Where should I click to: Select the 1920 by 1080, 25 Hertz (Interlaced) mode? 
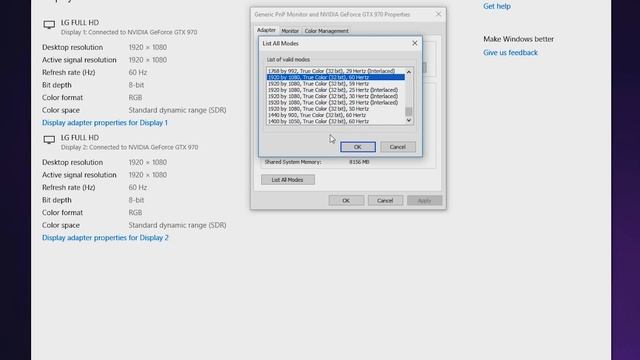335,90
